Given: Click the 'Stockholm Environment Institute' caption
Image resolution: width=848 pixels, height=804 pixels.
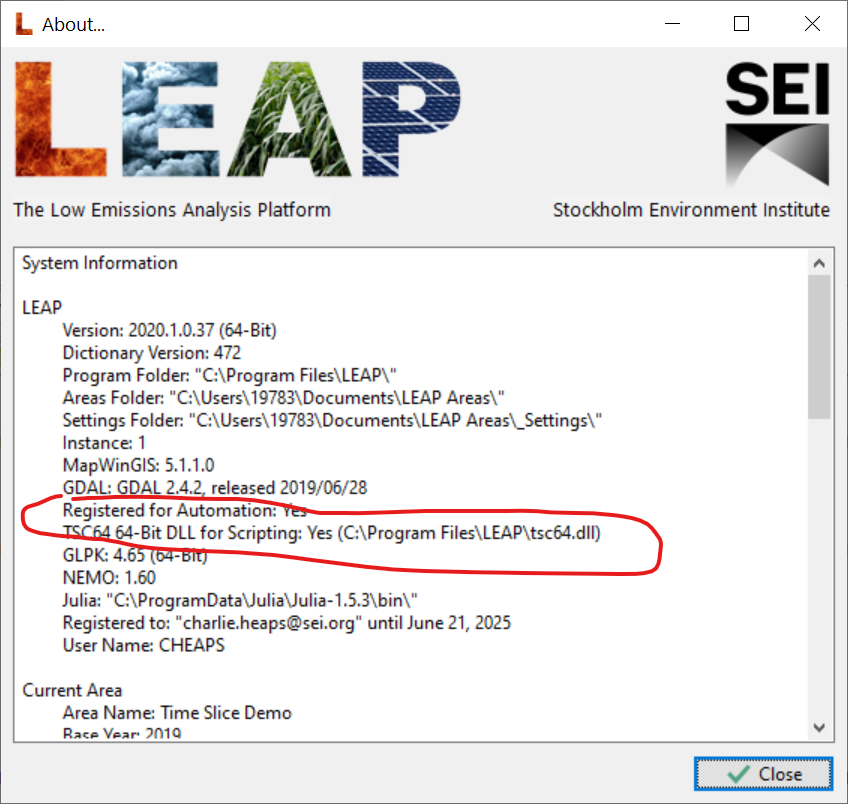Looking at the screenshot, I should pos(691,210).
